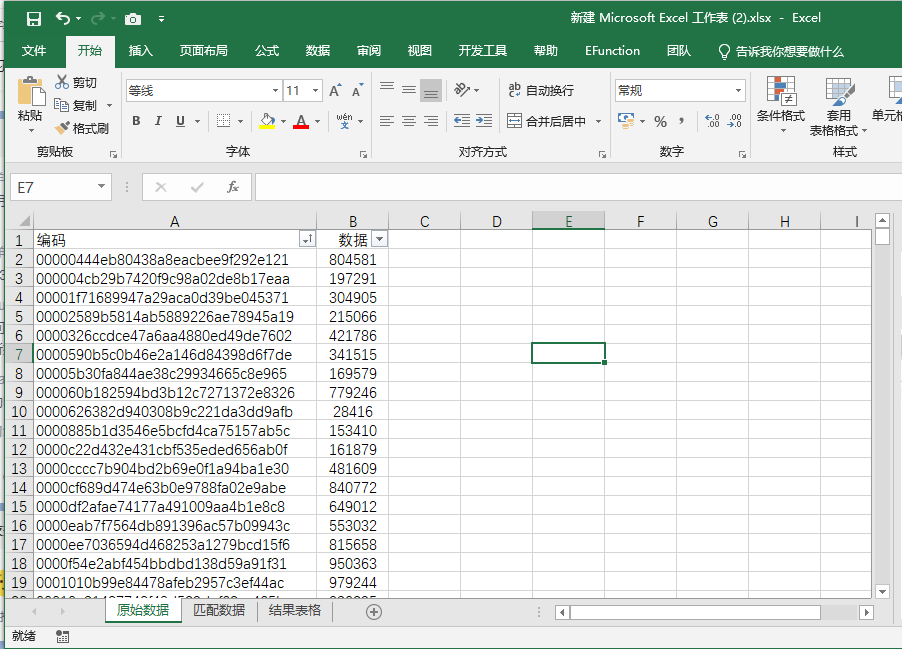Align text to the right

click(431, 121)
